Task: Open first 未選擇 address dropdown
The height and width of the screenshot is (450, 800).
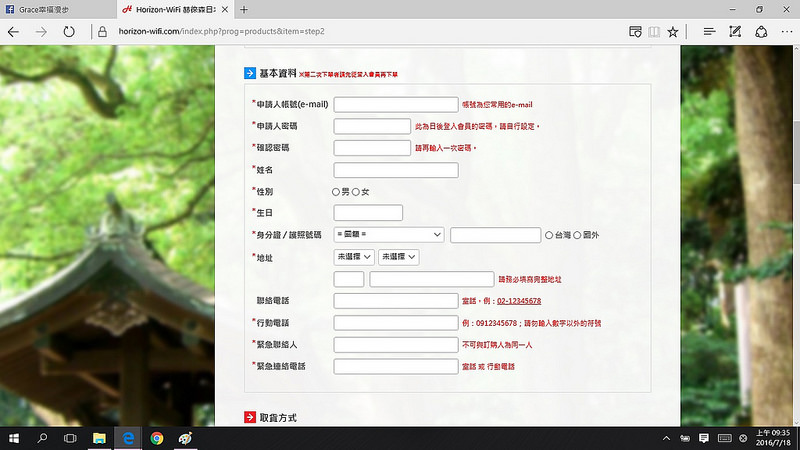Action: click(x=354, y=257)
